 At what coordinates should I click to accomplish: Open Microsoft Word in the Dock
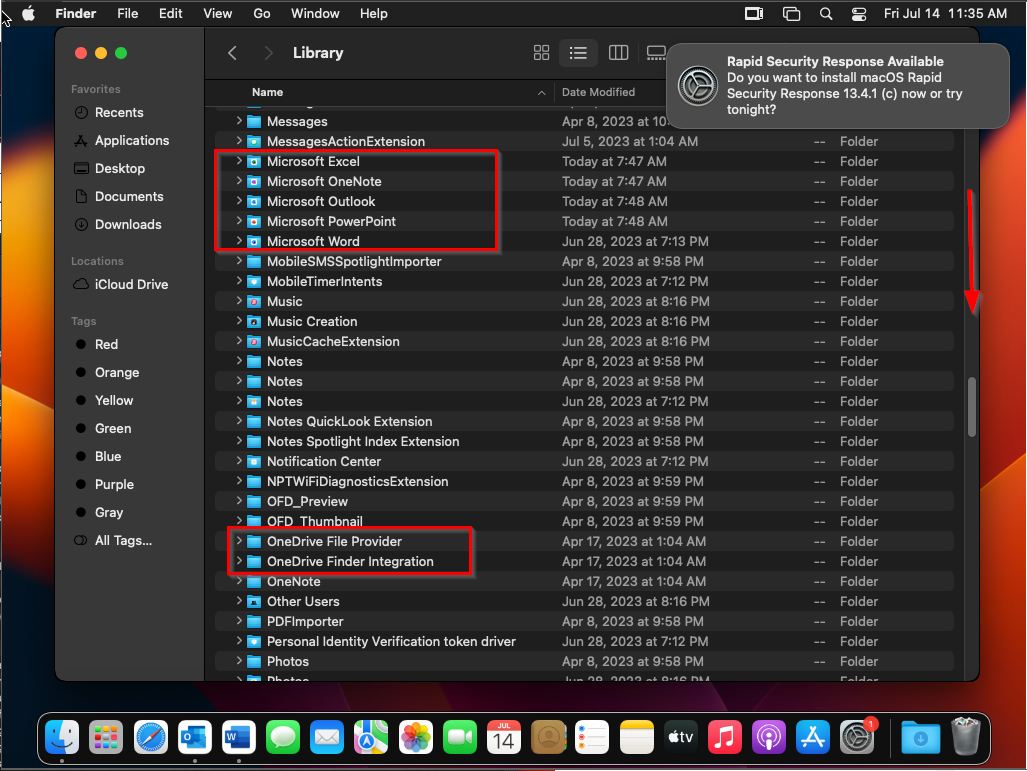point(238,737)
